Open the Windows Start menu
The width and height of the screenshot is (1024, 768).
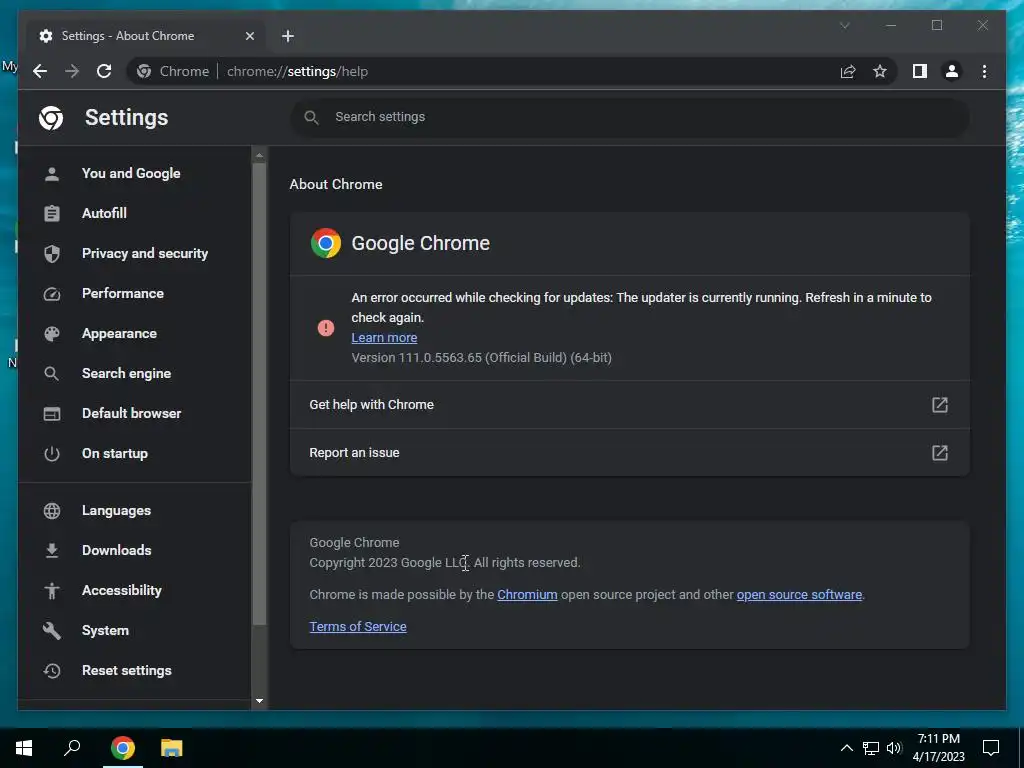pos(24,748)
